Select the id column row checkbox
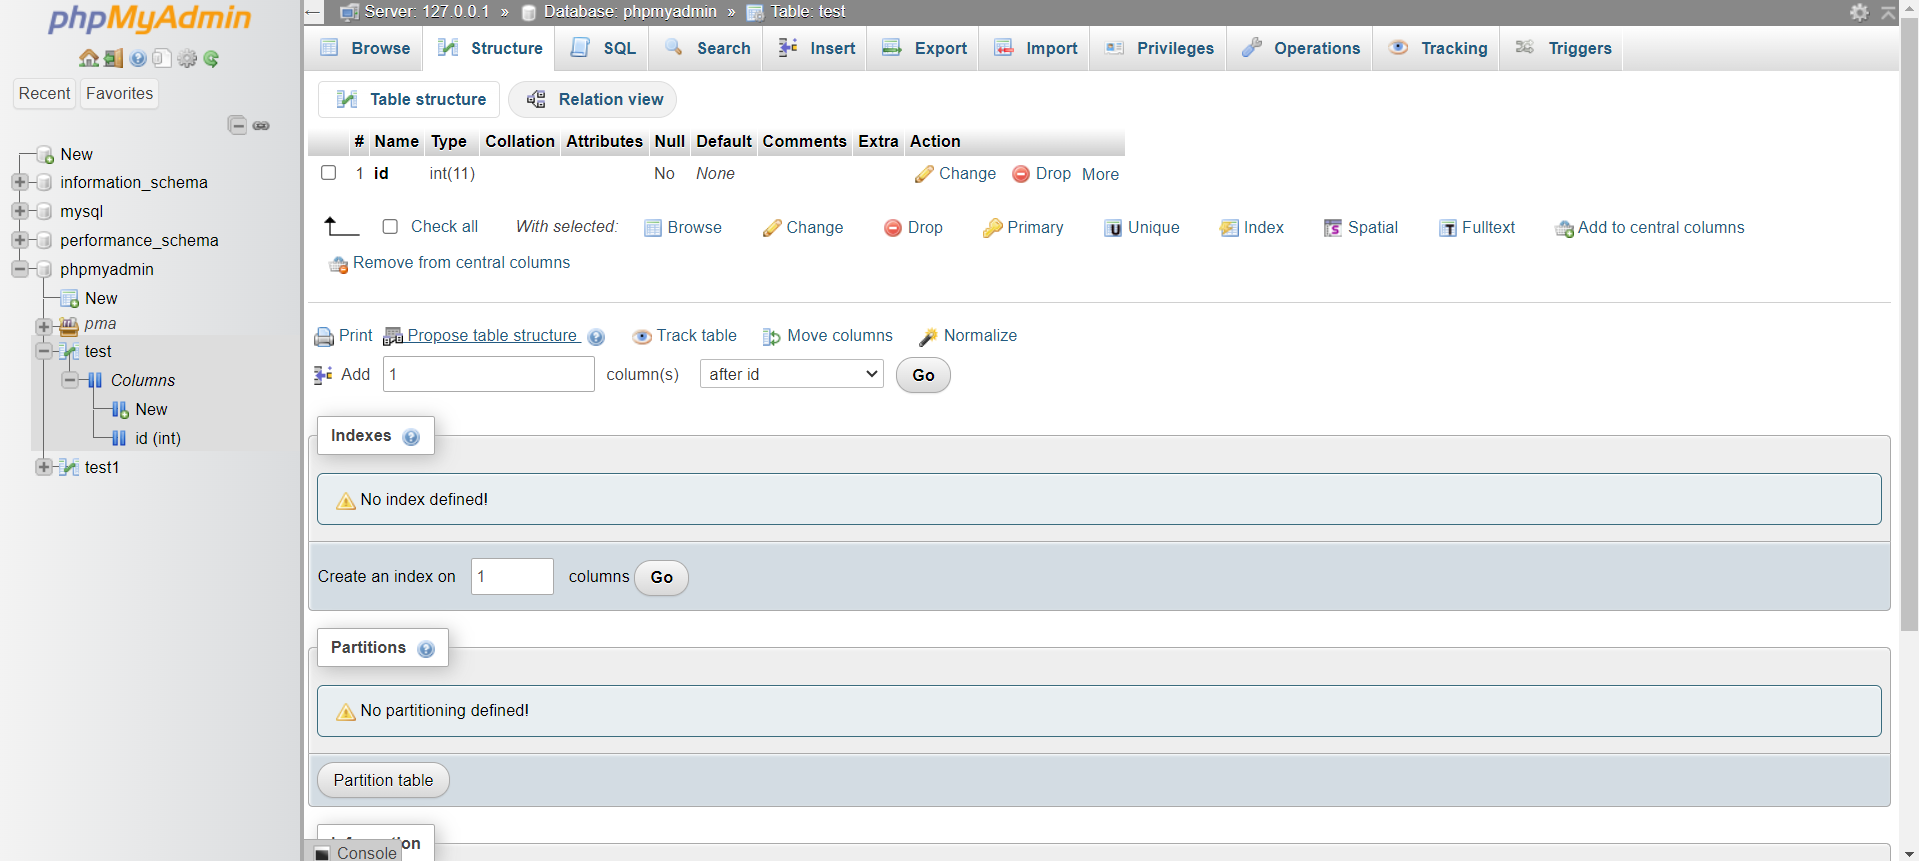Screen dimensions: 1919x861 click(328, 172)
